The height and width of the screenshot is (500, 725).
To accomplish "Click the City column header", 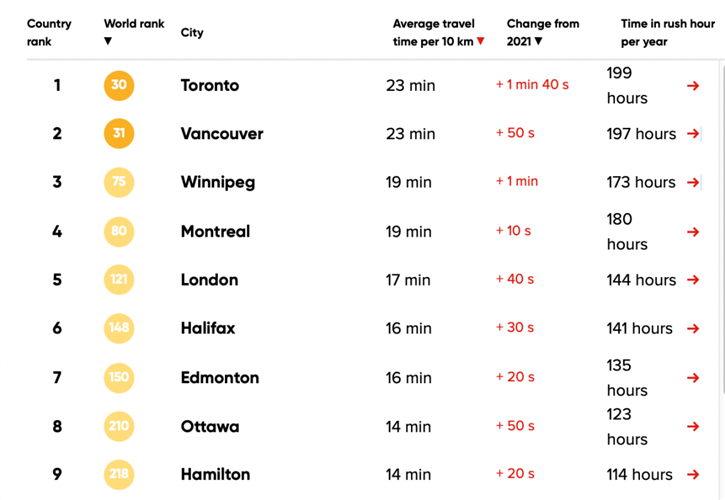I will (x=192, y=33).
